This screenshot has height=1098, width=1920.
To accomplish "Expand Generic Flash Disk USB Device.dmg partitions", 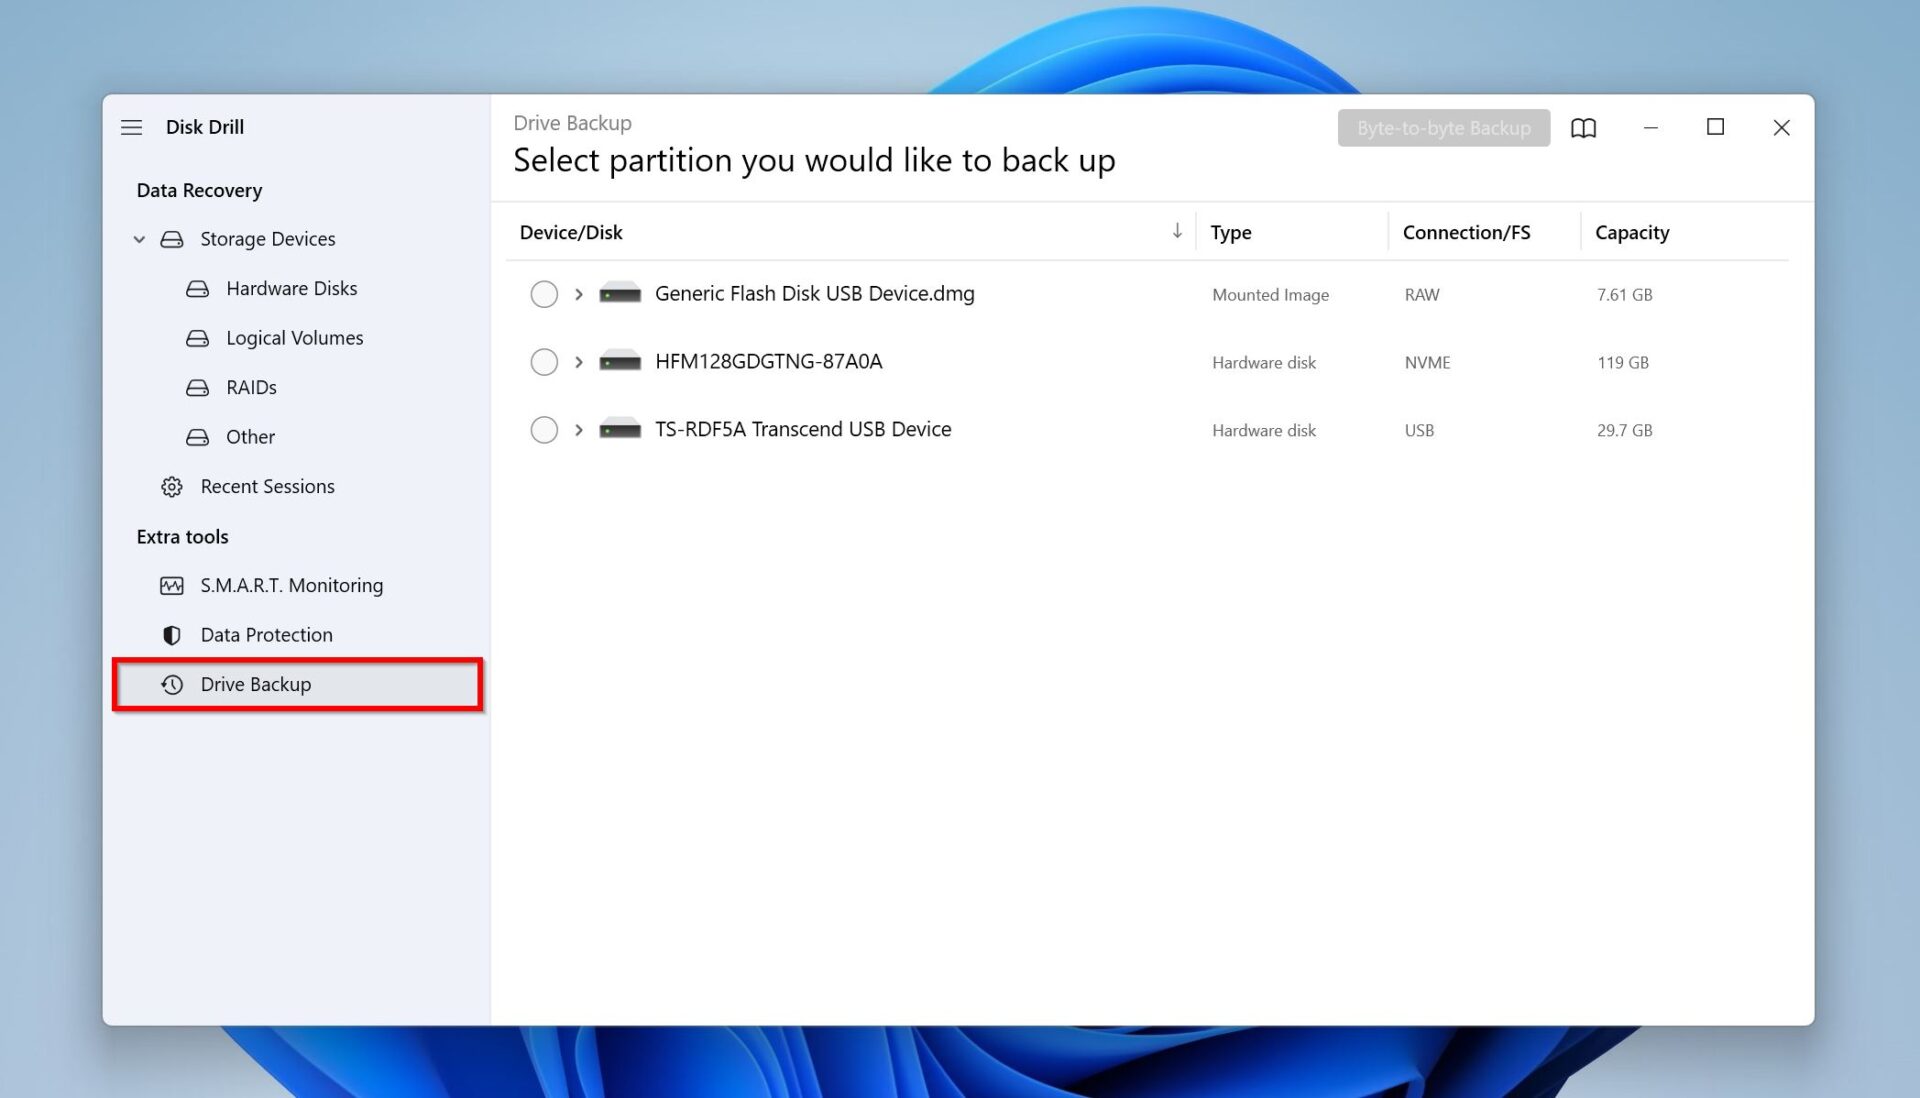I will pos(578,294).
